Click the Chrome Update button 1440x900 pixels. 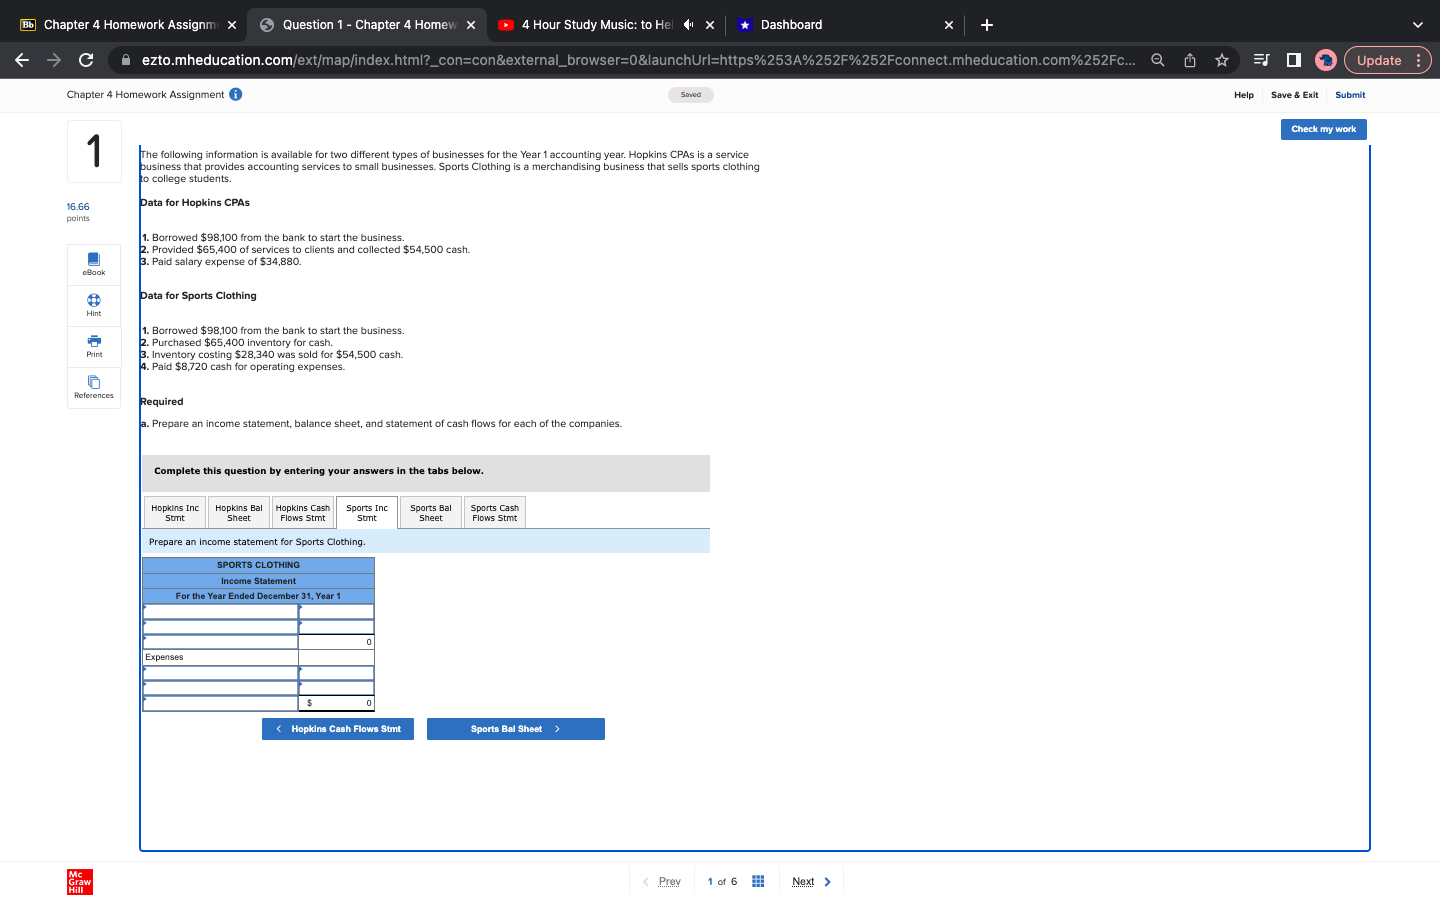(x=1387, y=60)
